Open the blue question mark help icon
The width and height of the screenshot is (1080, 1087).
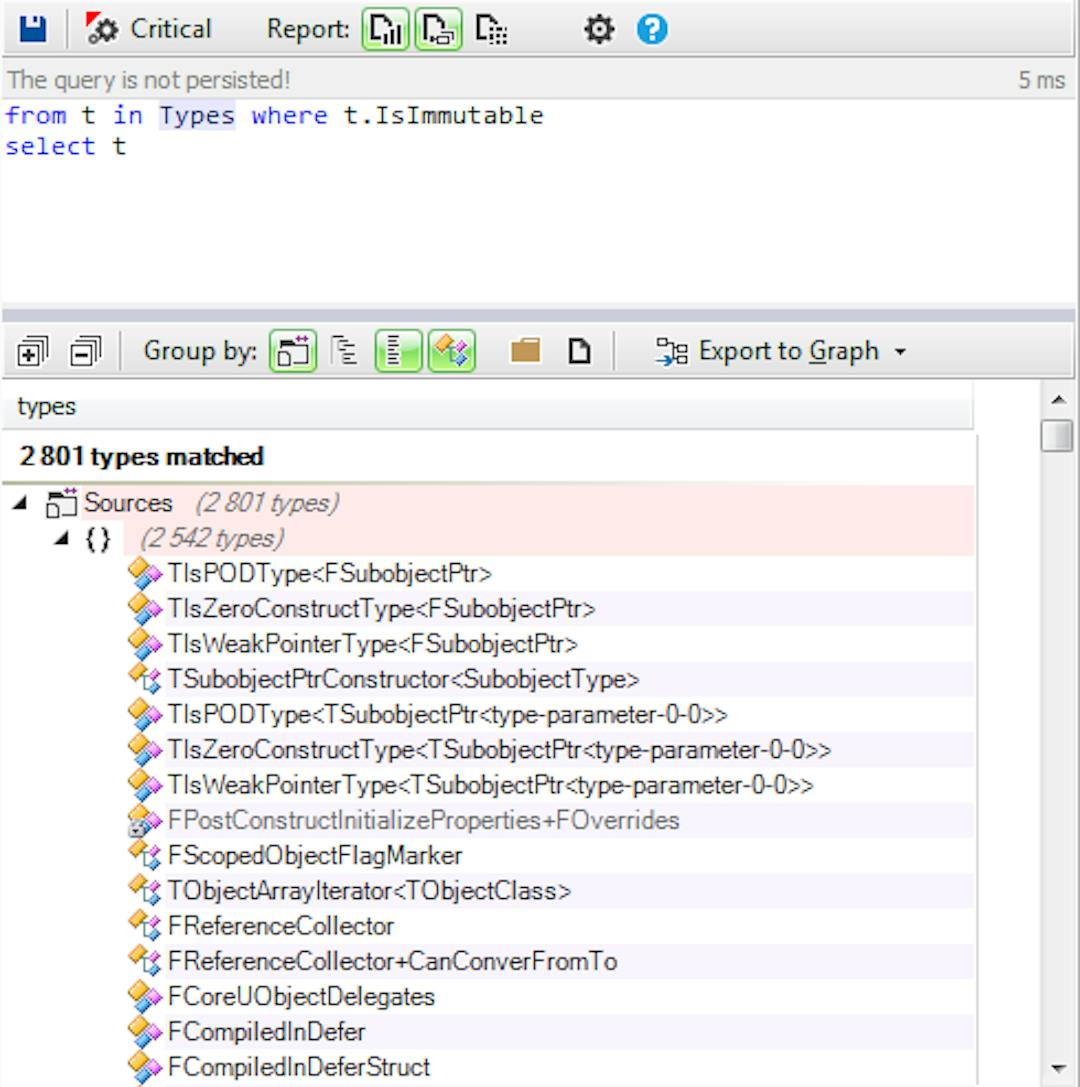(x=652, y=30)
